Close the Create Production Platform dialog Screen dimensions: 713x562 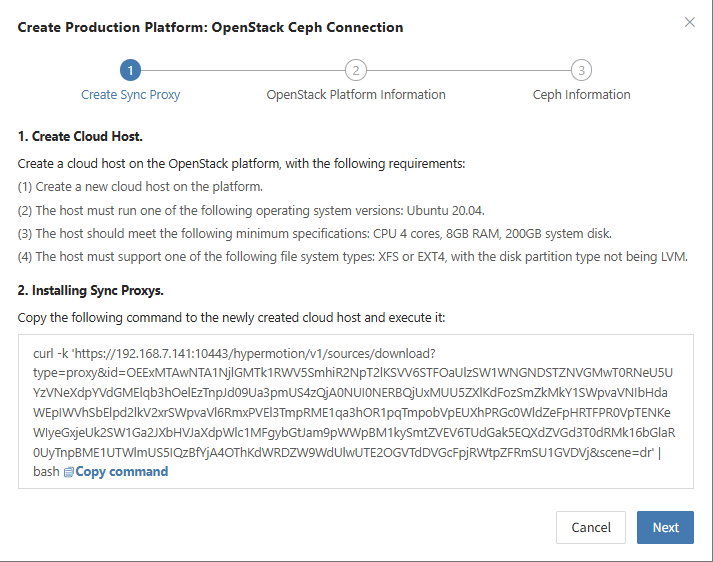689,22
